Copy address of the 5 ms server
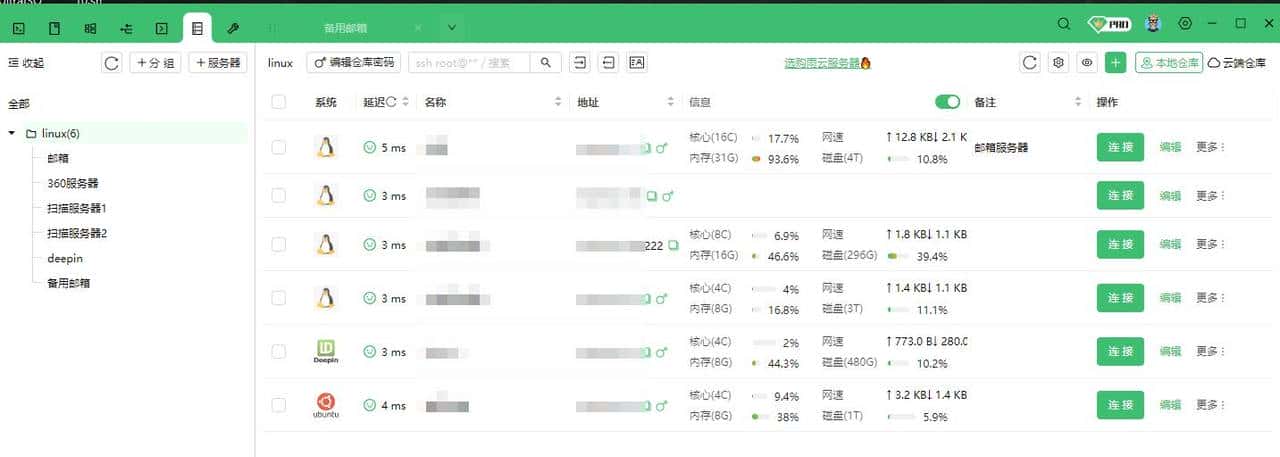Viewport: 1280px width, 457px height. pyautogui.click(x=647, y=148)
